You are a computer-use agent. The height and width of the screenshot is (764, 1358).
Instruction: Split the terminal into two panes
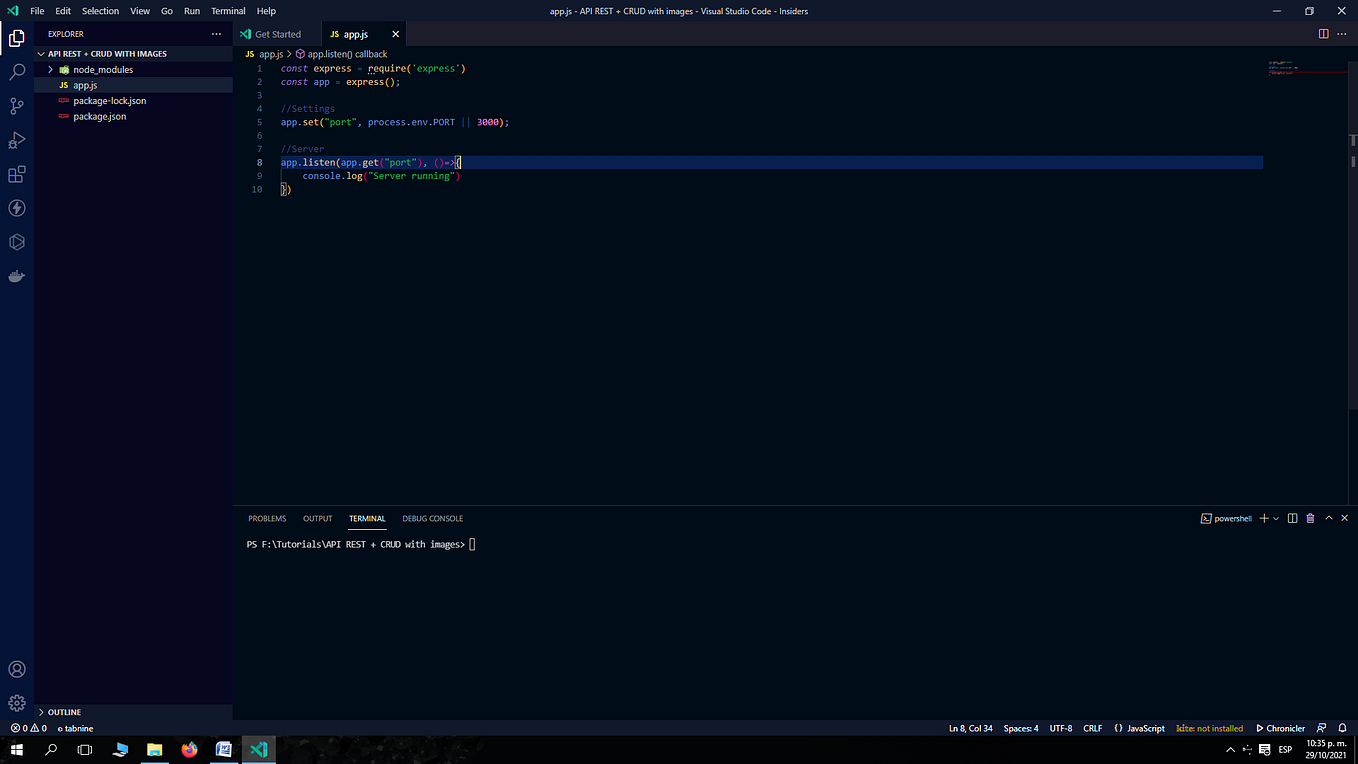tap(1292, 518)
